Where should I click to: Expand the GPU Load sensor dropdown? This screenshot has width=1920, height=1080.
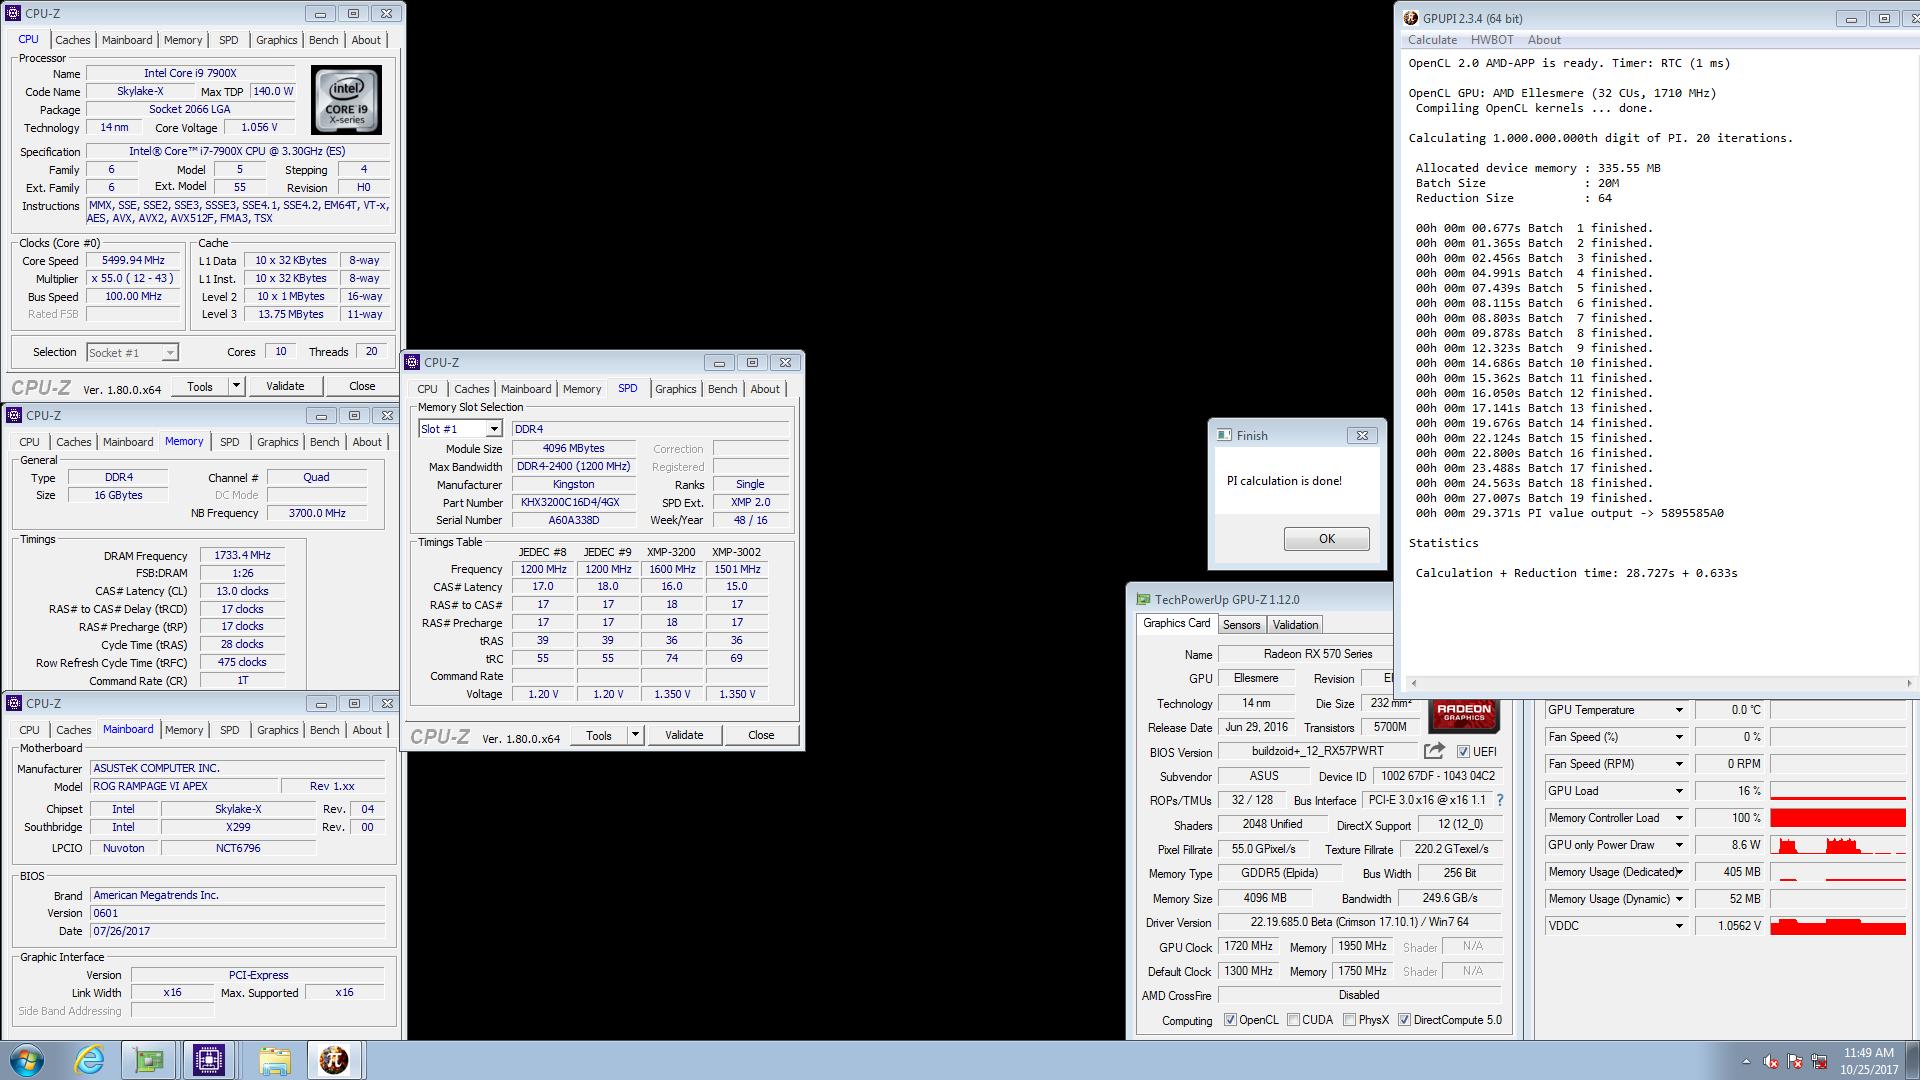coord(1679,791)
